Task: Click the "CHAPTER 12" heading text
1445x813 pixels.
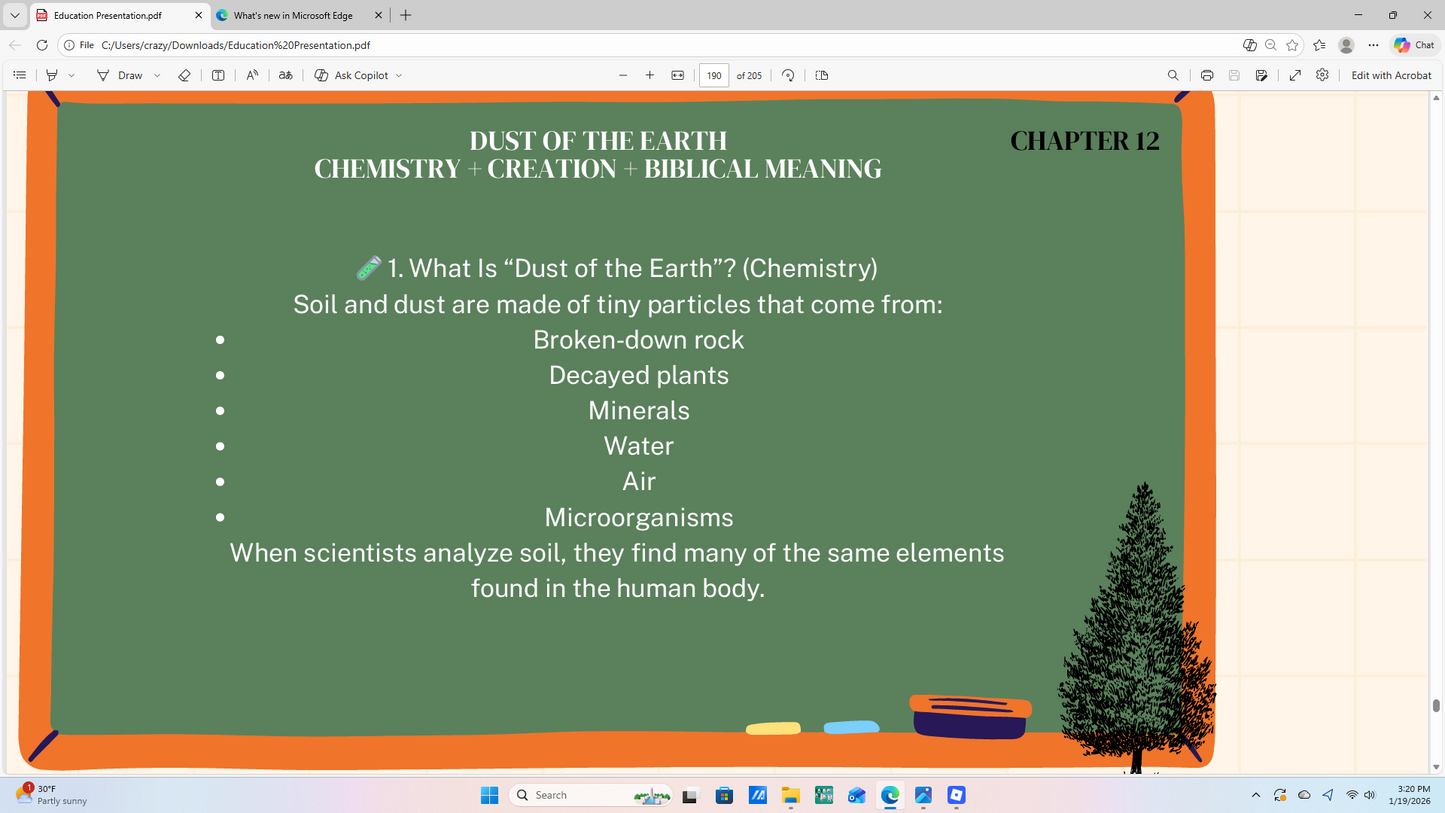Action: 1084,141
